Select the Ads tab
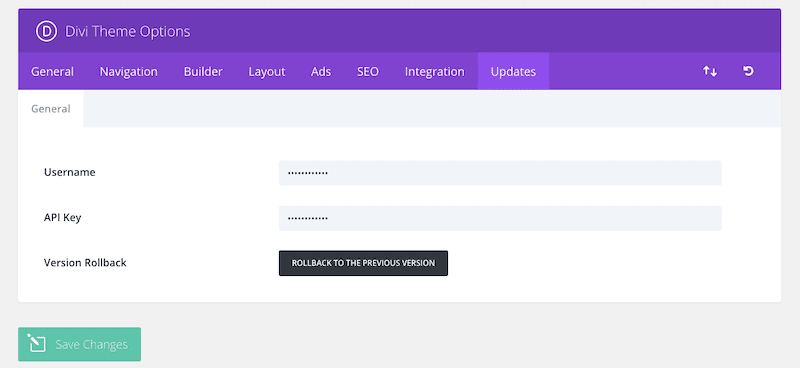This screenshot has width=800, height=368. click(x=321, y=71)
